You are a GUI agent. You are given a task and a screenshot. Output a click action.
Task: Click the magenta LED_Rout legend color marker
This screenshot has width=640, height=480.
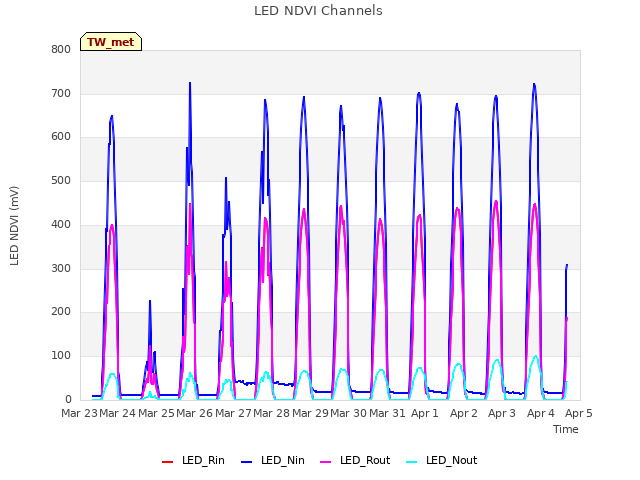coord(326,462)
